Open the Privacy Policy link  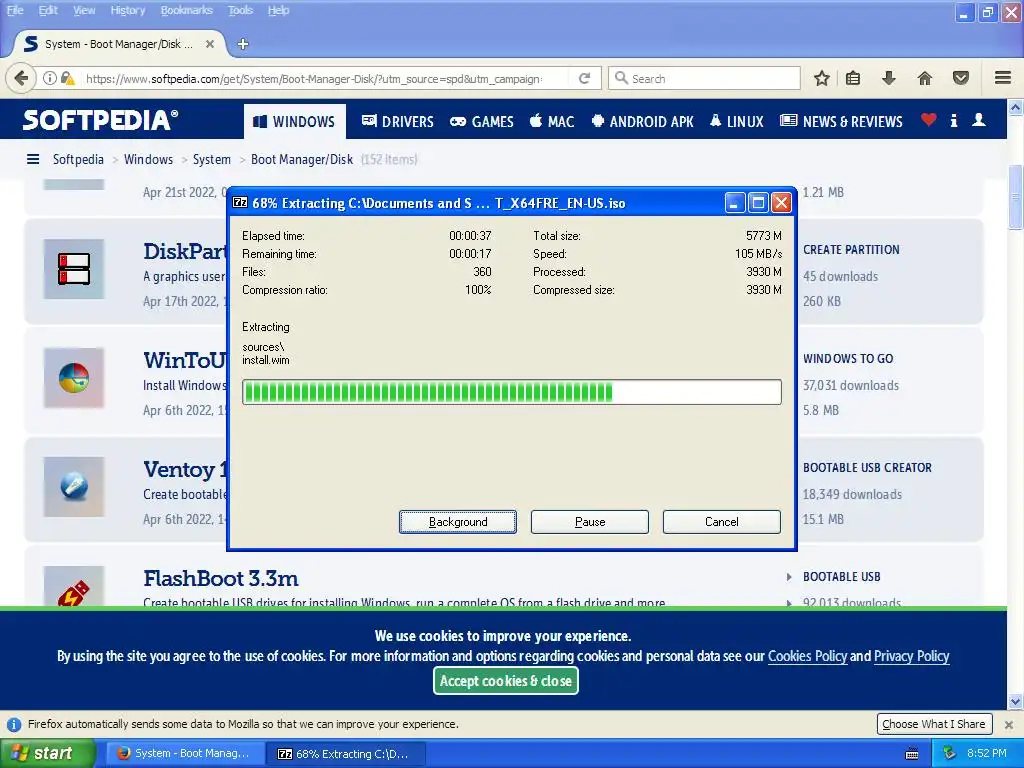(x=912, y=656)
